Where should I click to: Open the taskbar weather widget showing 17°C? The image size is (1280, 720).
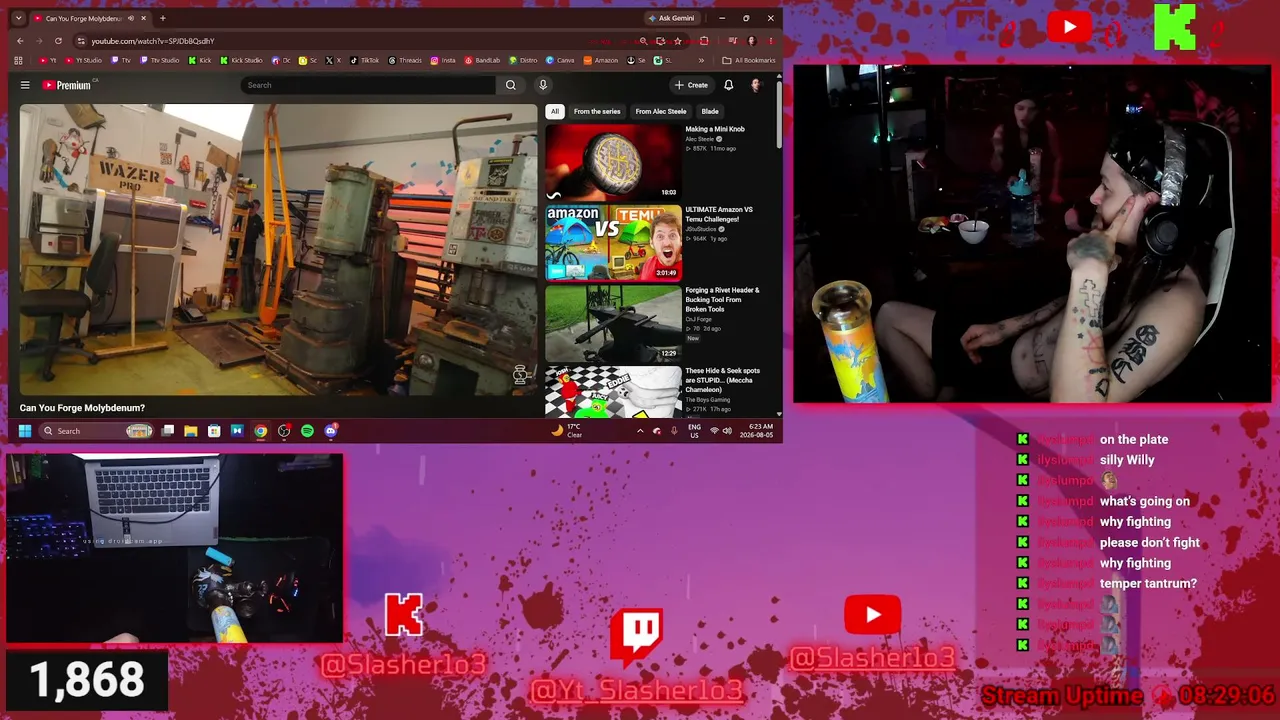tap(567, 431)
